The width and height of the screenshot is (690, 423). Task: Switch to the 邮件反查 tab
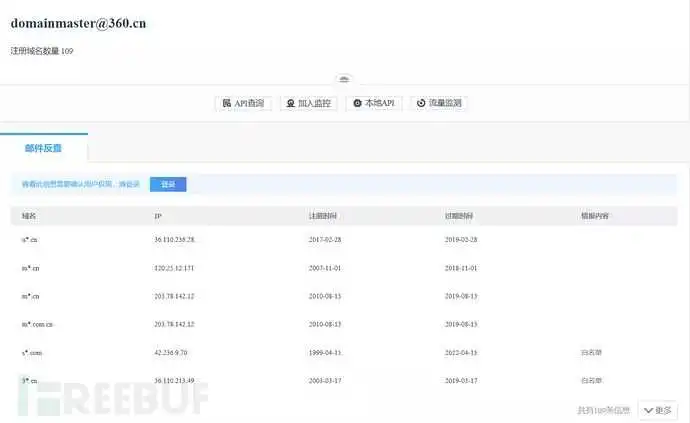[x=43, y=148]
